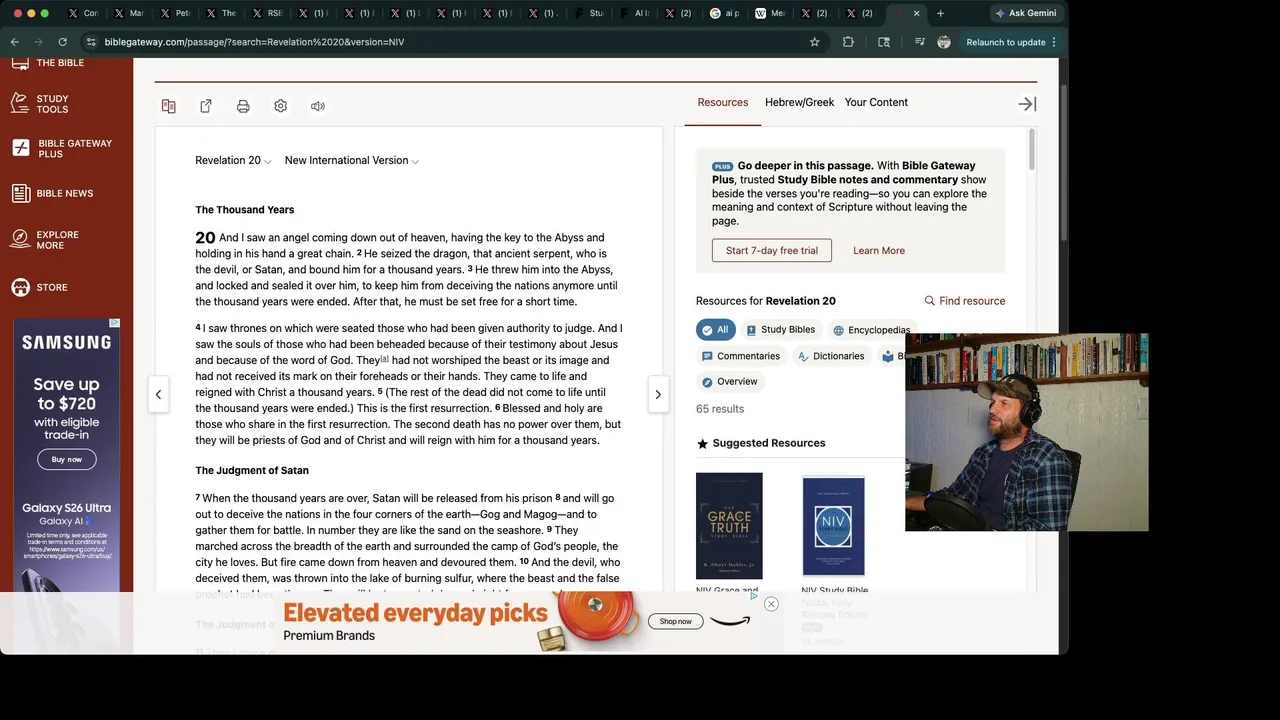Open Bible News sidebar item

[52, 193]
